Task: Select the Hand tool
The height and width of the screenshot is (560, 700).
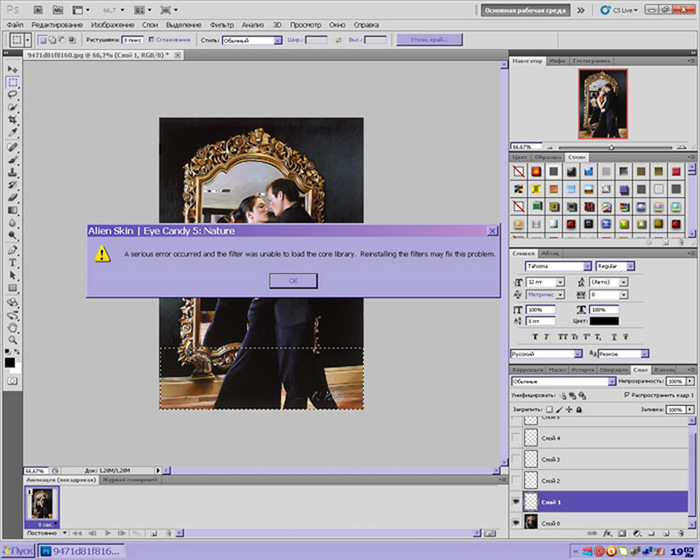Action: [x=12, y=328]
